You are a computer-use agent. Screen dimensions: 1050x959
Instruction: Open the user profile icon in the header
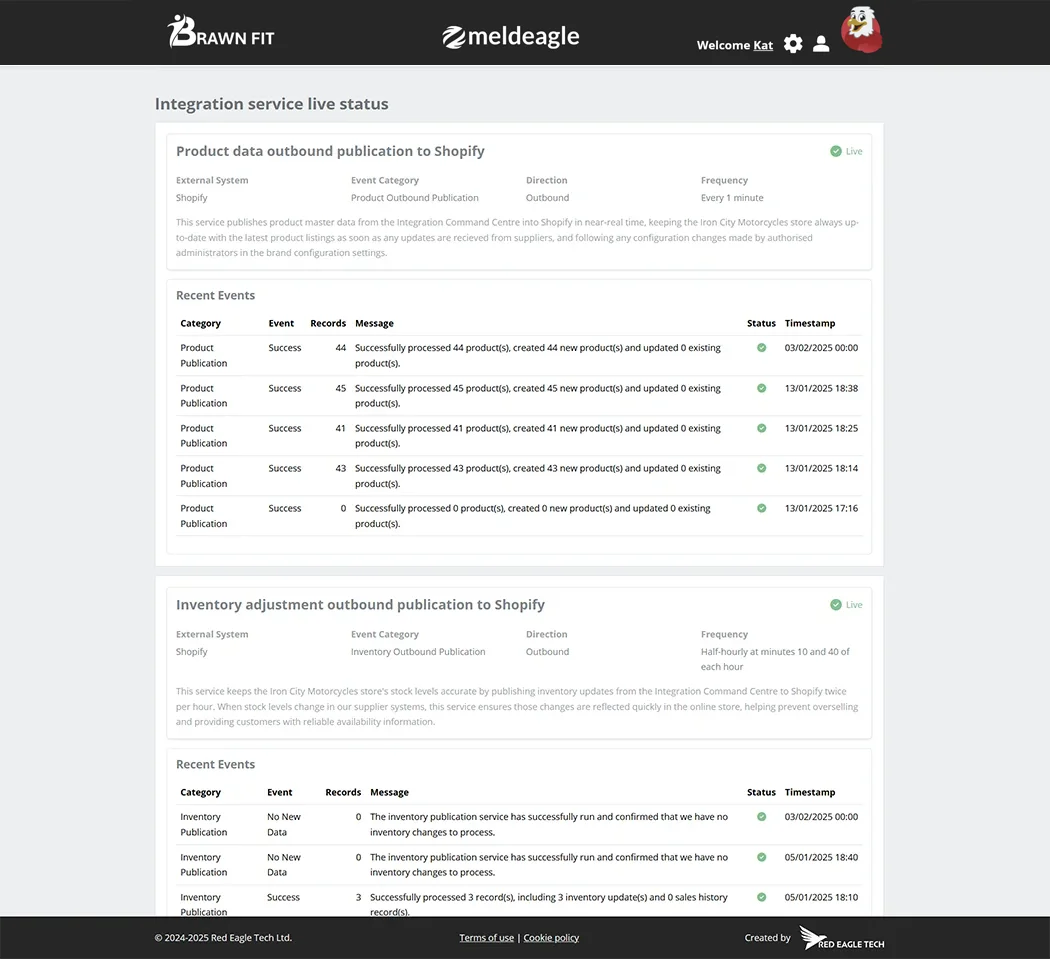click(821, 44)
